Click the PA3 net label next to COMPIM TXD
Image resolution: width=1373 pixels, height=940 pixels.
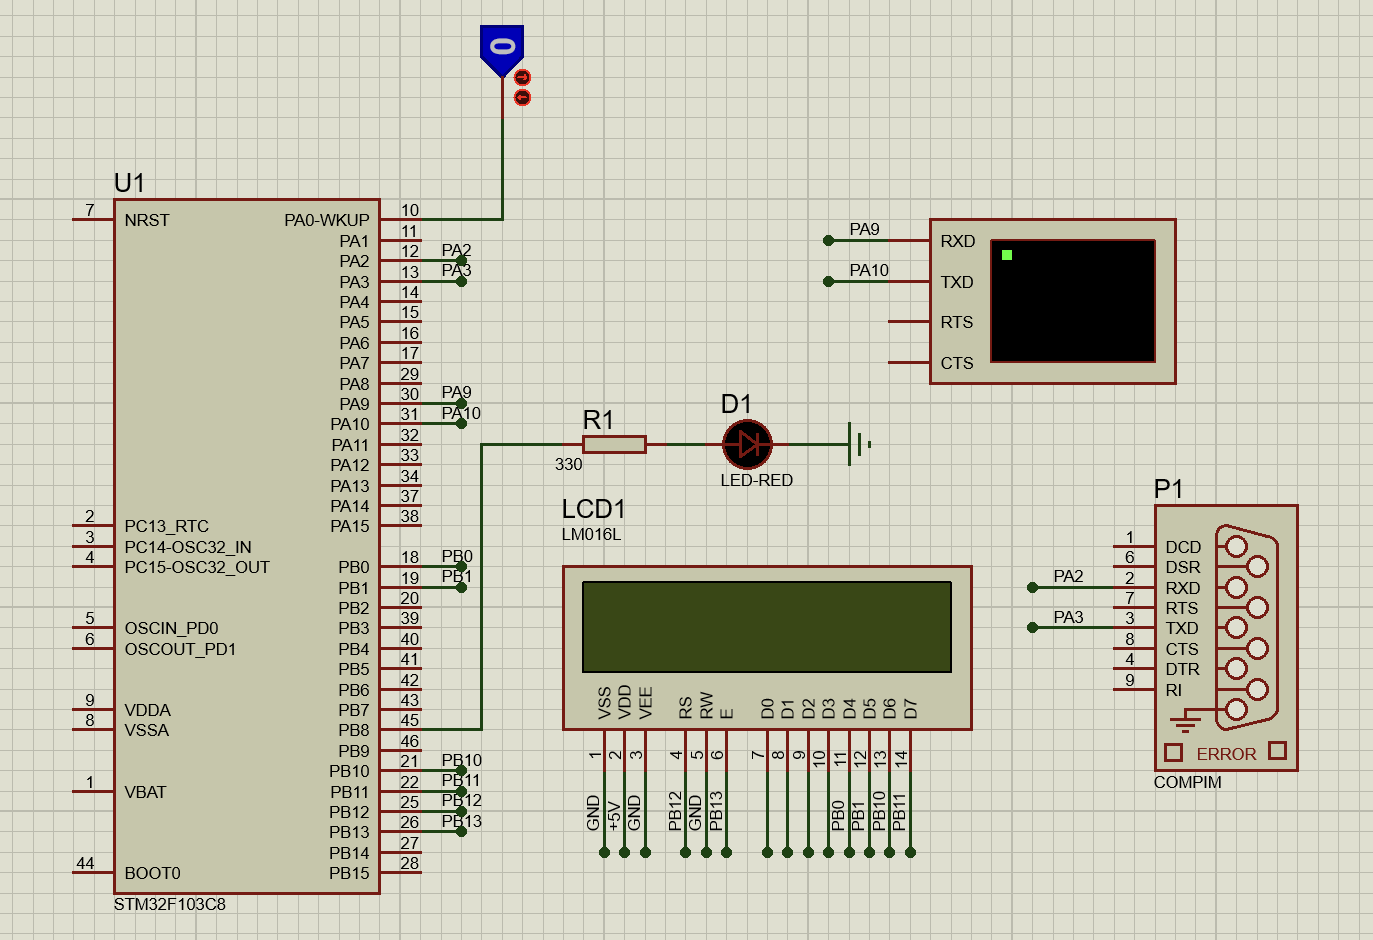[1068, 617]
